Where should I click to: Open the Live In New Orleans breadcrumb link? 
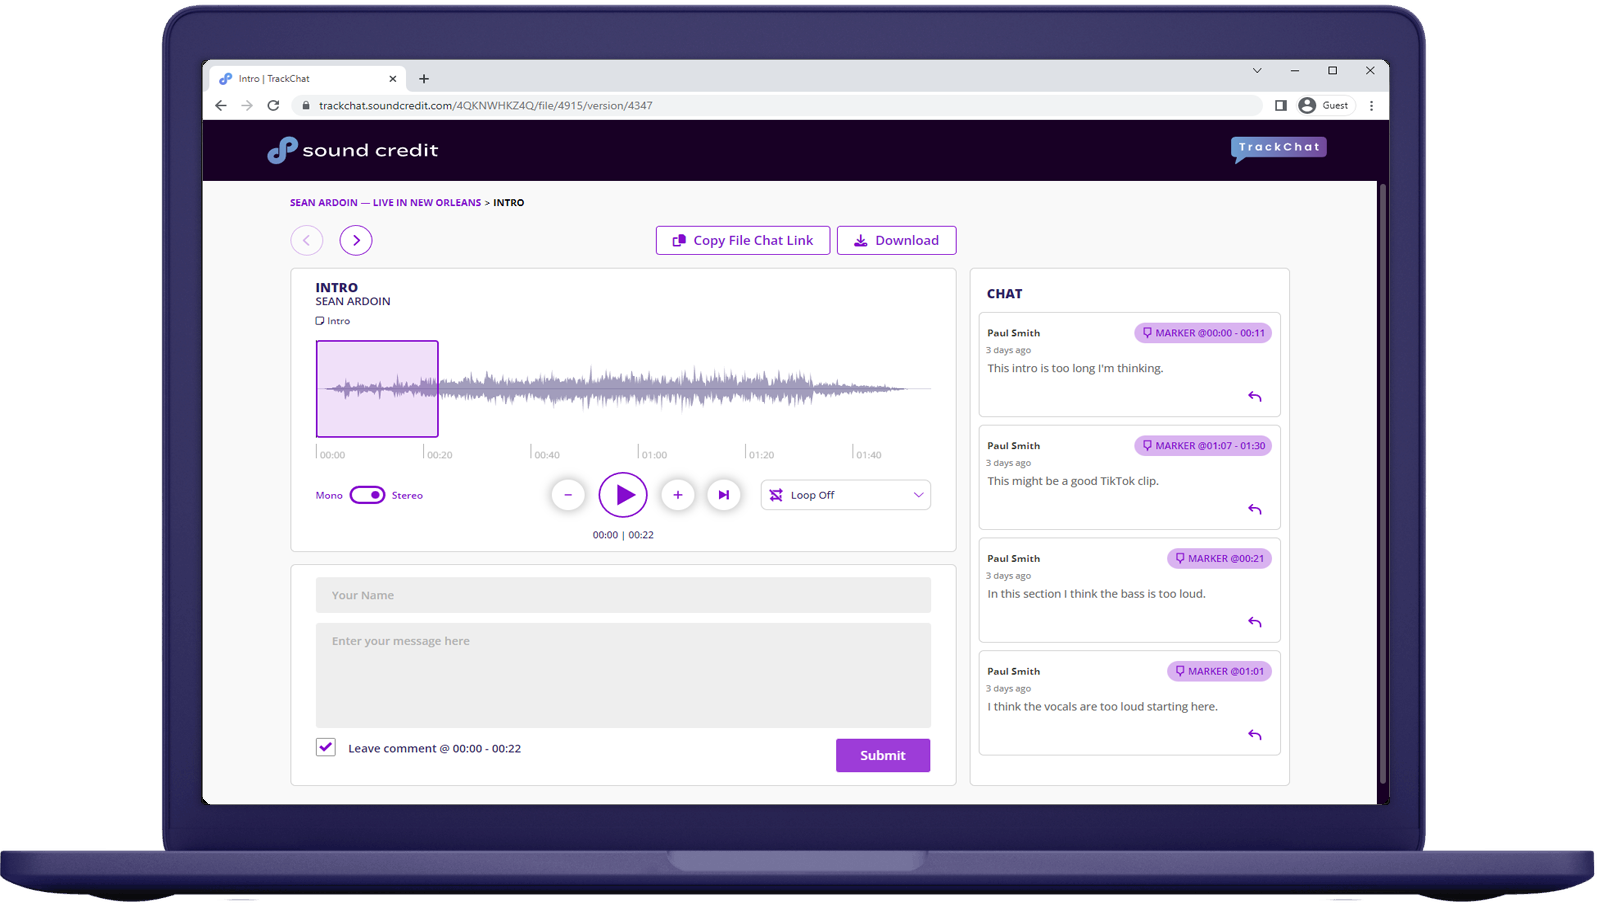point(427,202)
